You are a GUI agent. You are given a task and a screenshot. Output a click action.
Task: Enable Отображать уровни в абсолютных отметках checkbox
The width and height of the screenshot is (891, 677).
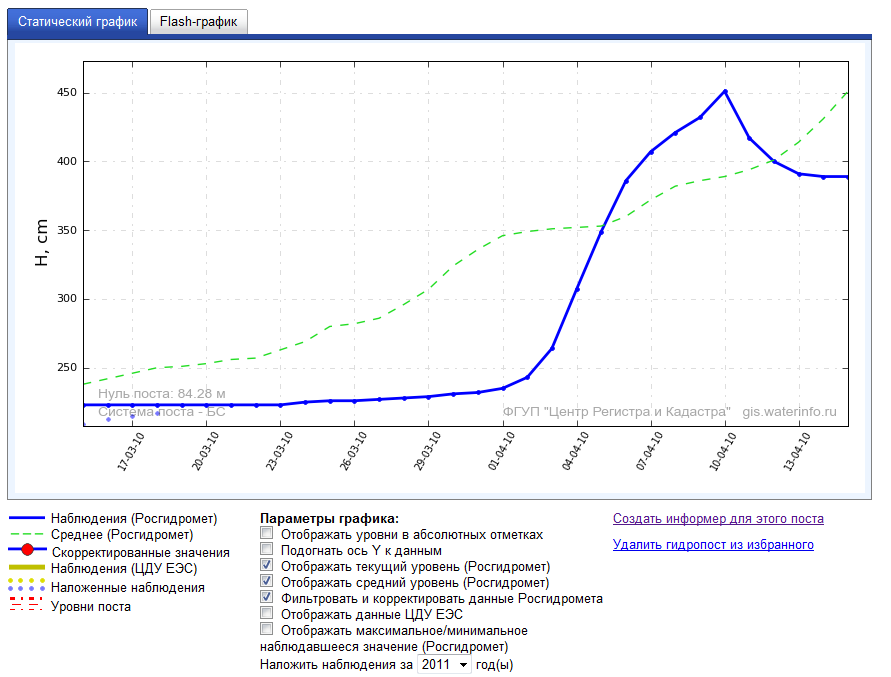point(266,535)
